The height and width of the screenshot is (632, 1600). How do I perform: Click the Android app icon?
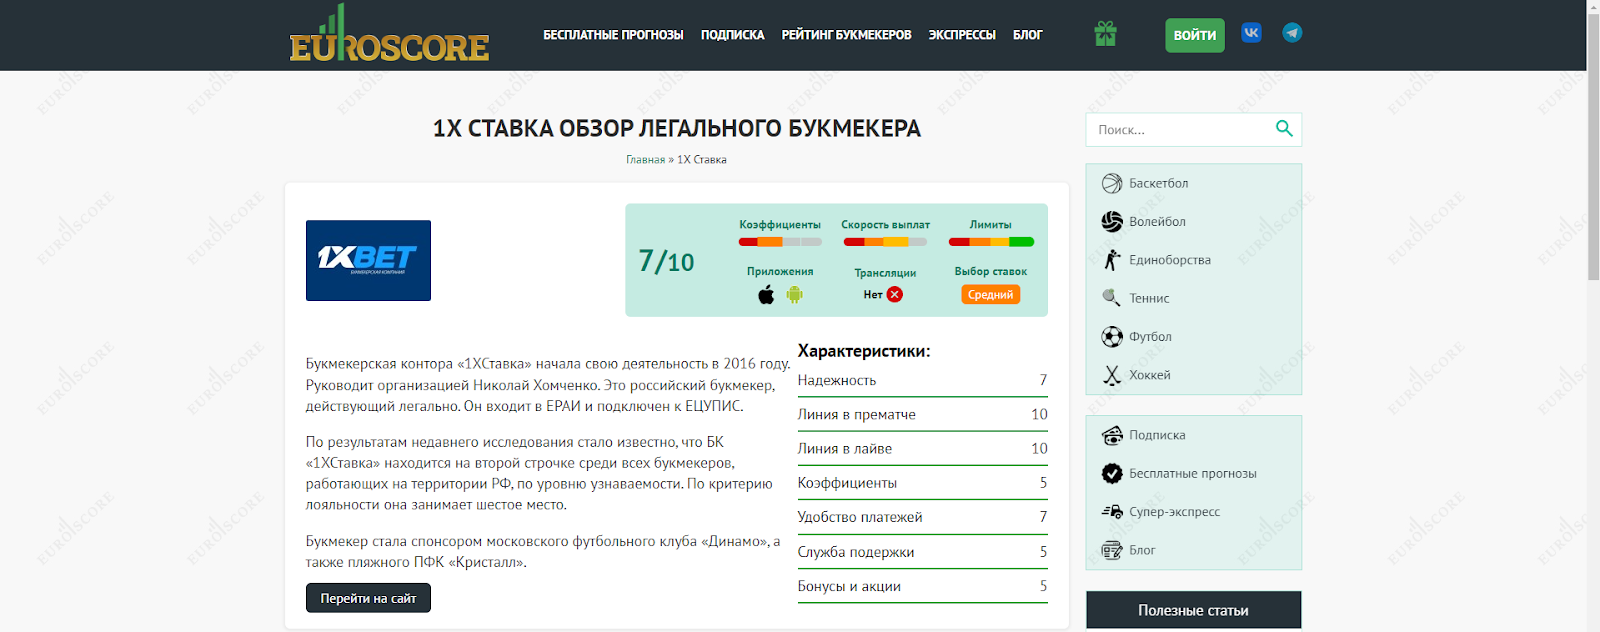pyautogui.click(x=795, y=294)
